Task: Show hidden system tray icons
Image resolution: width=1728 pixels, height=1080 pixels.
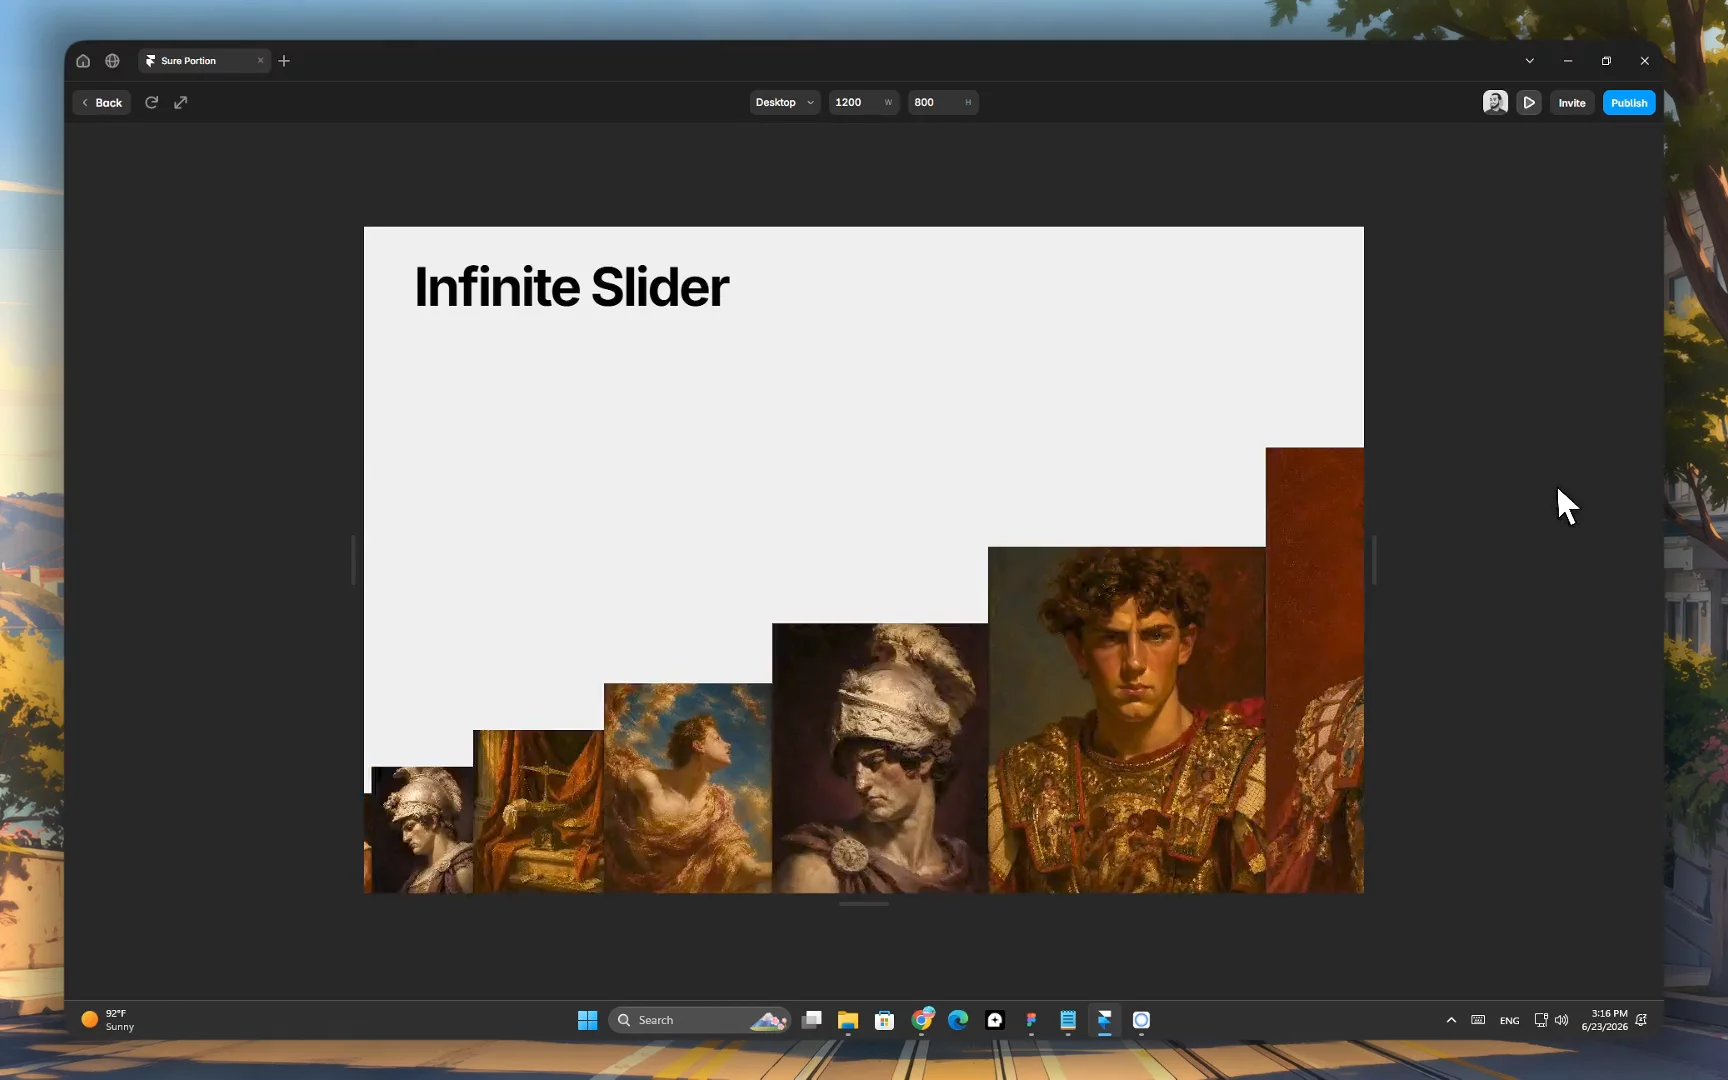Action: click(x=1451, y=1020)
